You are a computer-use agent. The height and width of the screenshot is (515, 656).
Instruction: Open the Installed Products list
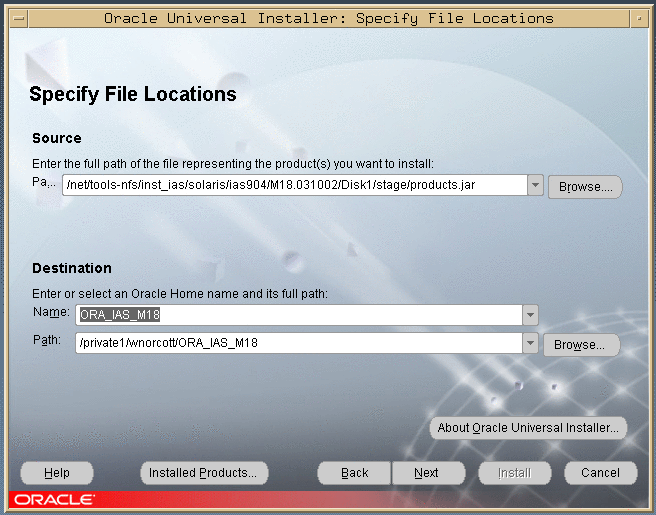click(204, 473)
